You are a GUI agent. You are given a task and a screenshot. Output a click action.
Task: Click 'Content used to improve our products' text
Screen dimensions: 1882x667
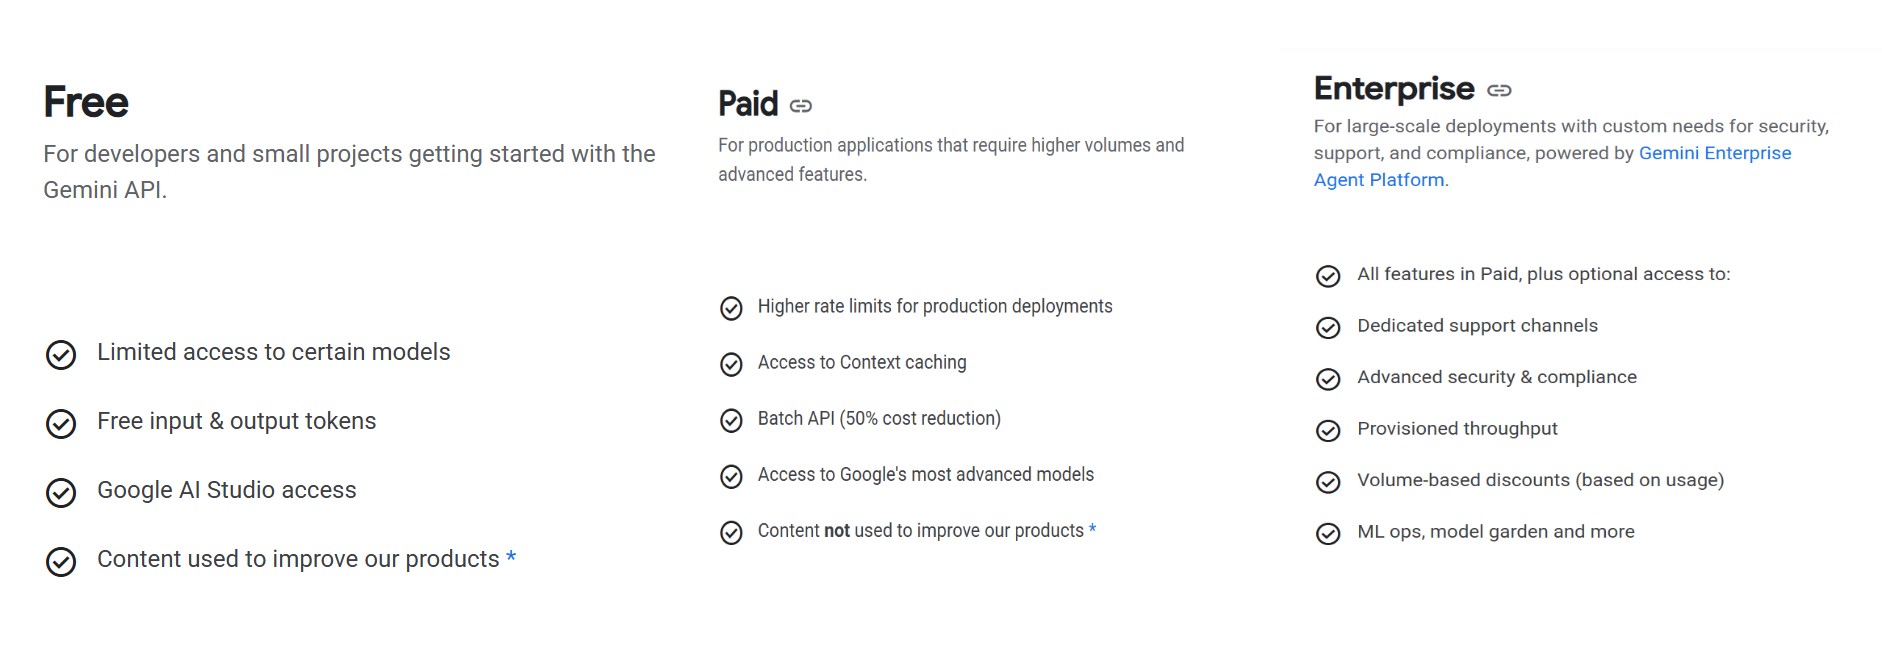[298, 559]
